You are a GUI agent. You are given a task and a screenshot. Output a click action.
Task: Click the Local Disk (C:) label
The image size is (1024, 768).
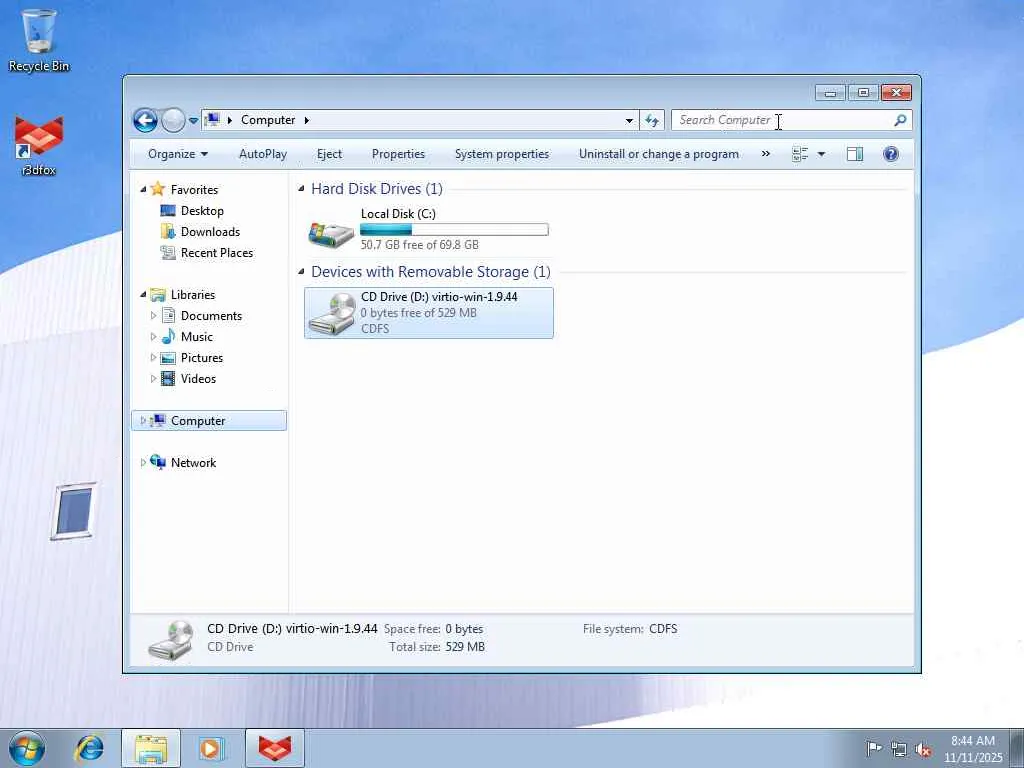point(398,214)
